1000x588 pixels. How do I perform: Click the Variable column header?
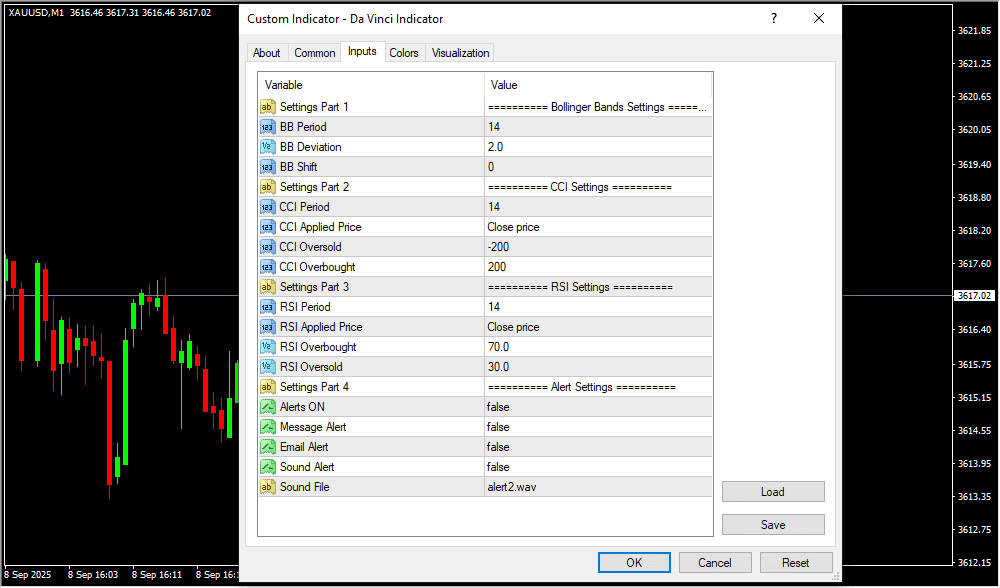(370, 85)
